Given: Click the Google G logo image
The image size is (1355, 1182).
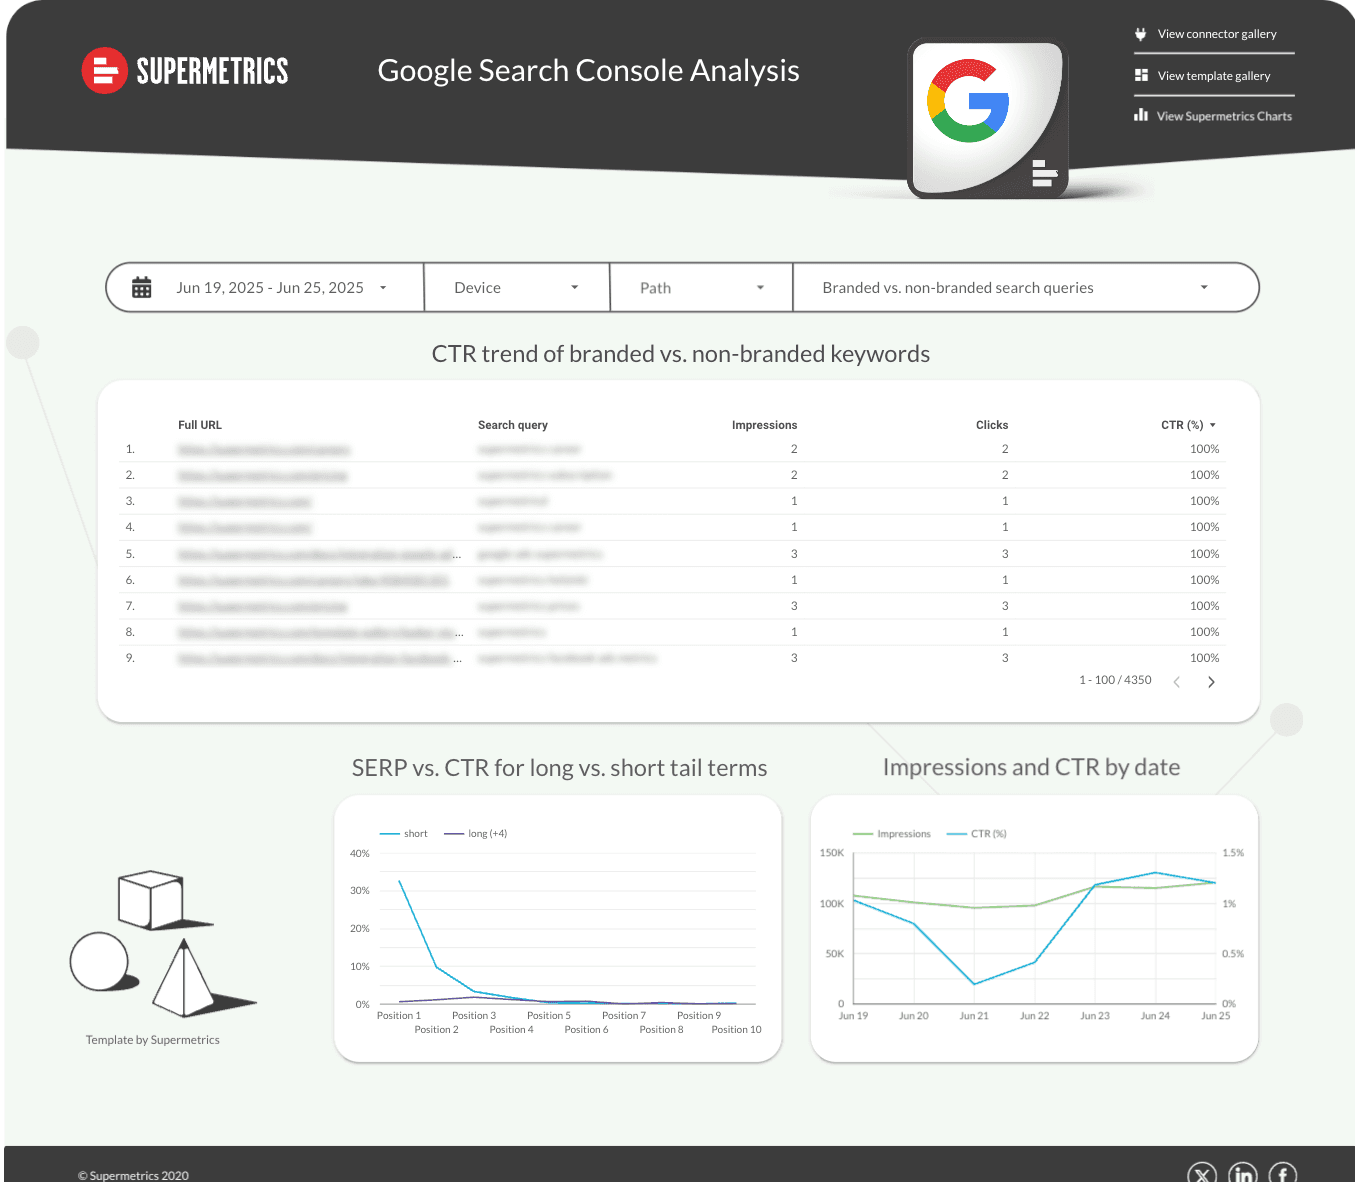Looking at the screenshot, I should [x=968, y=102].
